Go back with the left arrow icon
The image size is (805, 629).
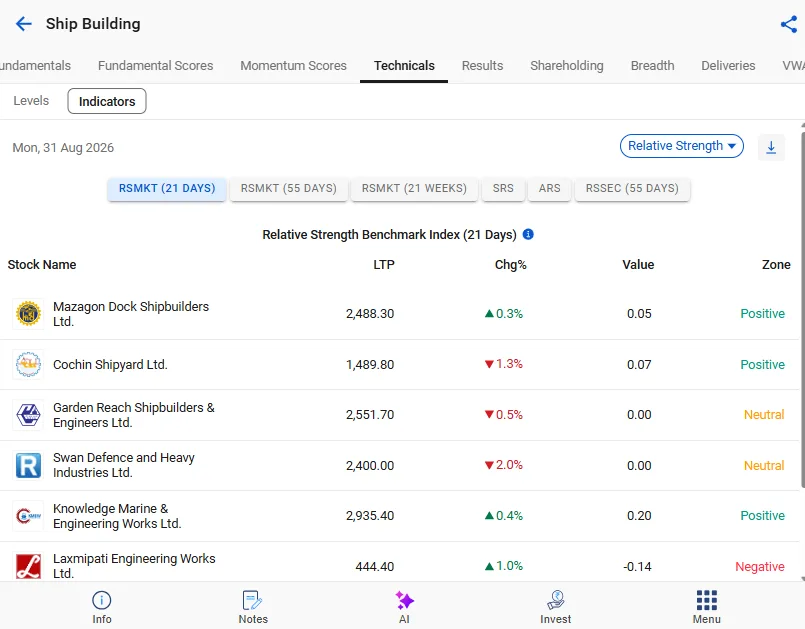click(x=24, y=24)
